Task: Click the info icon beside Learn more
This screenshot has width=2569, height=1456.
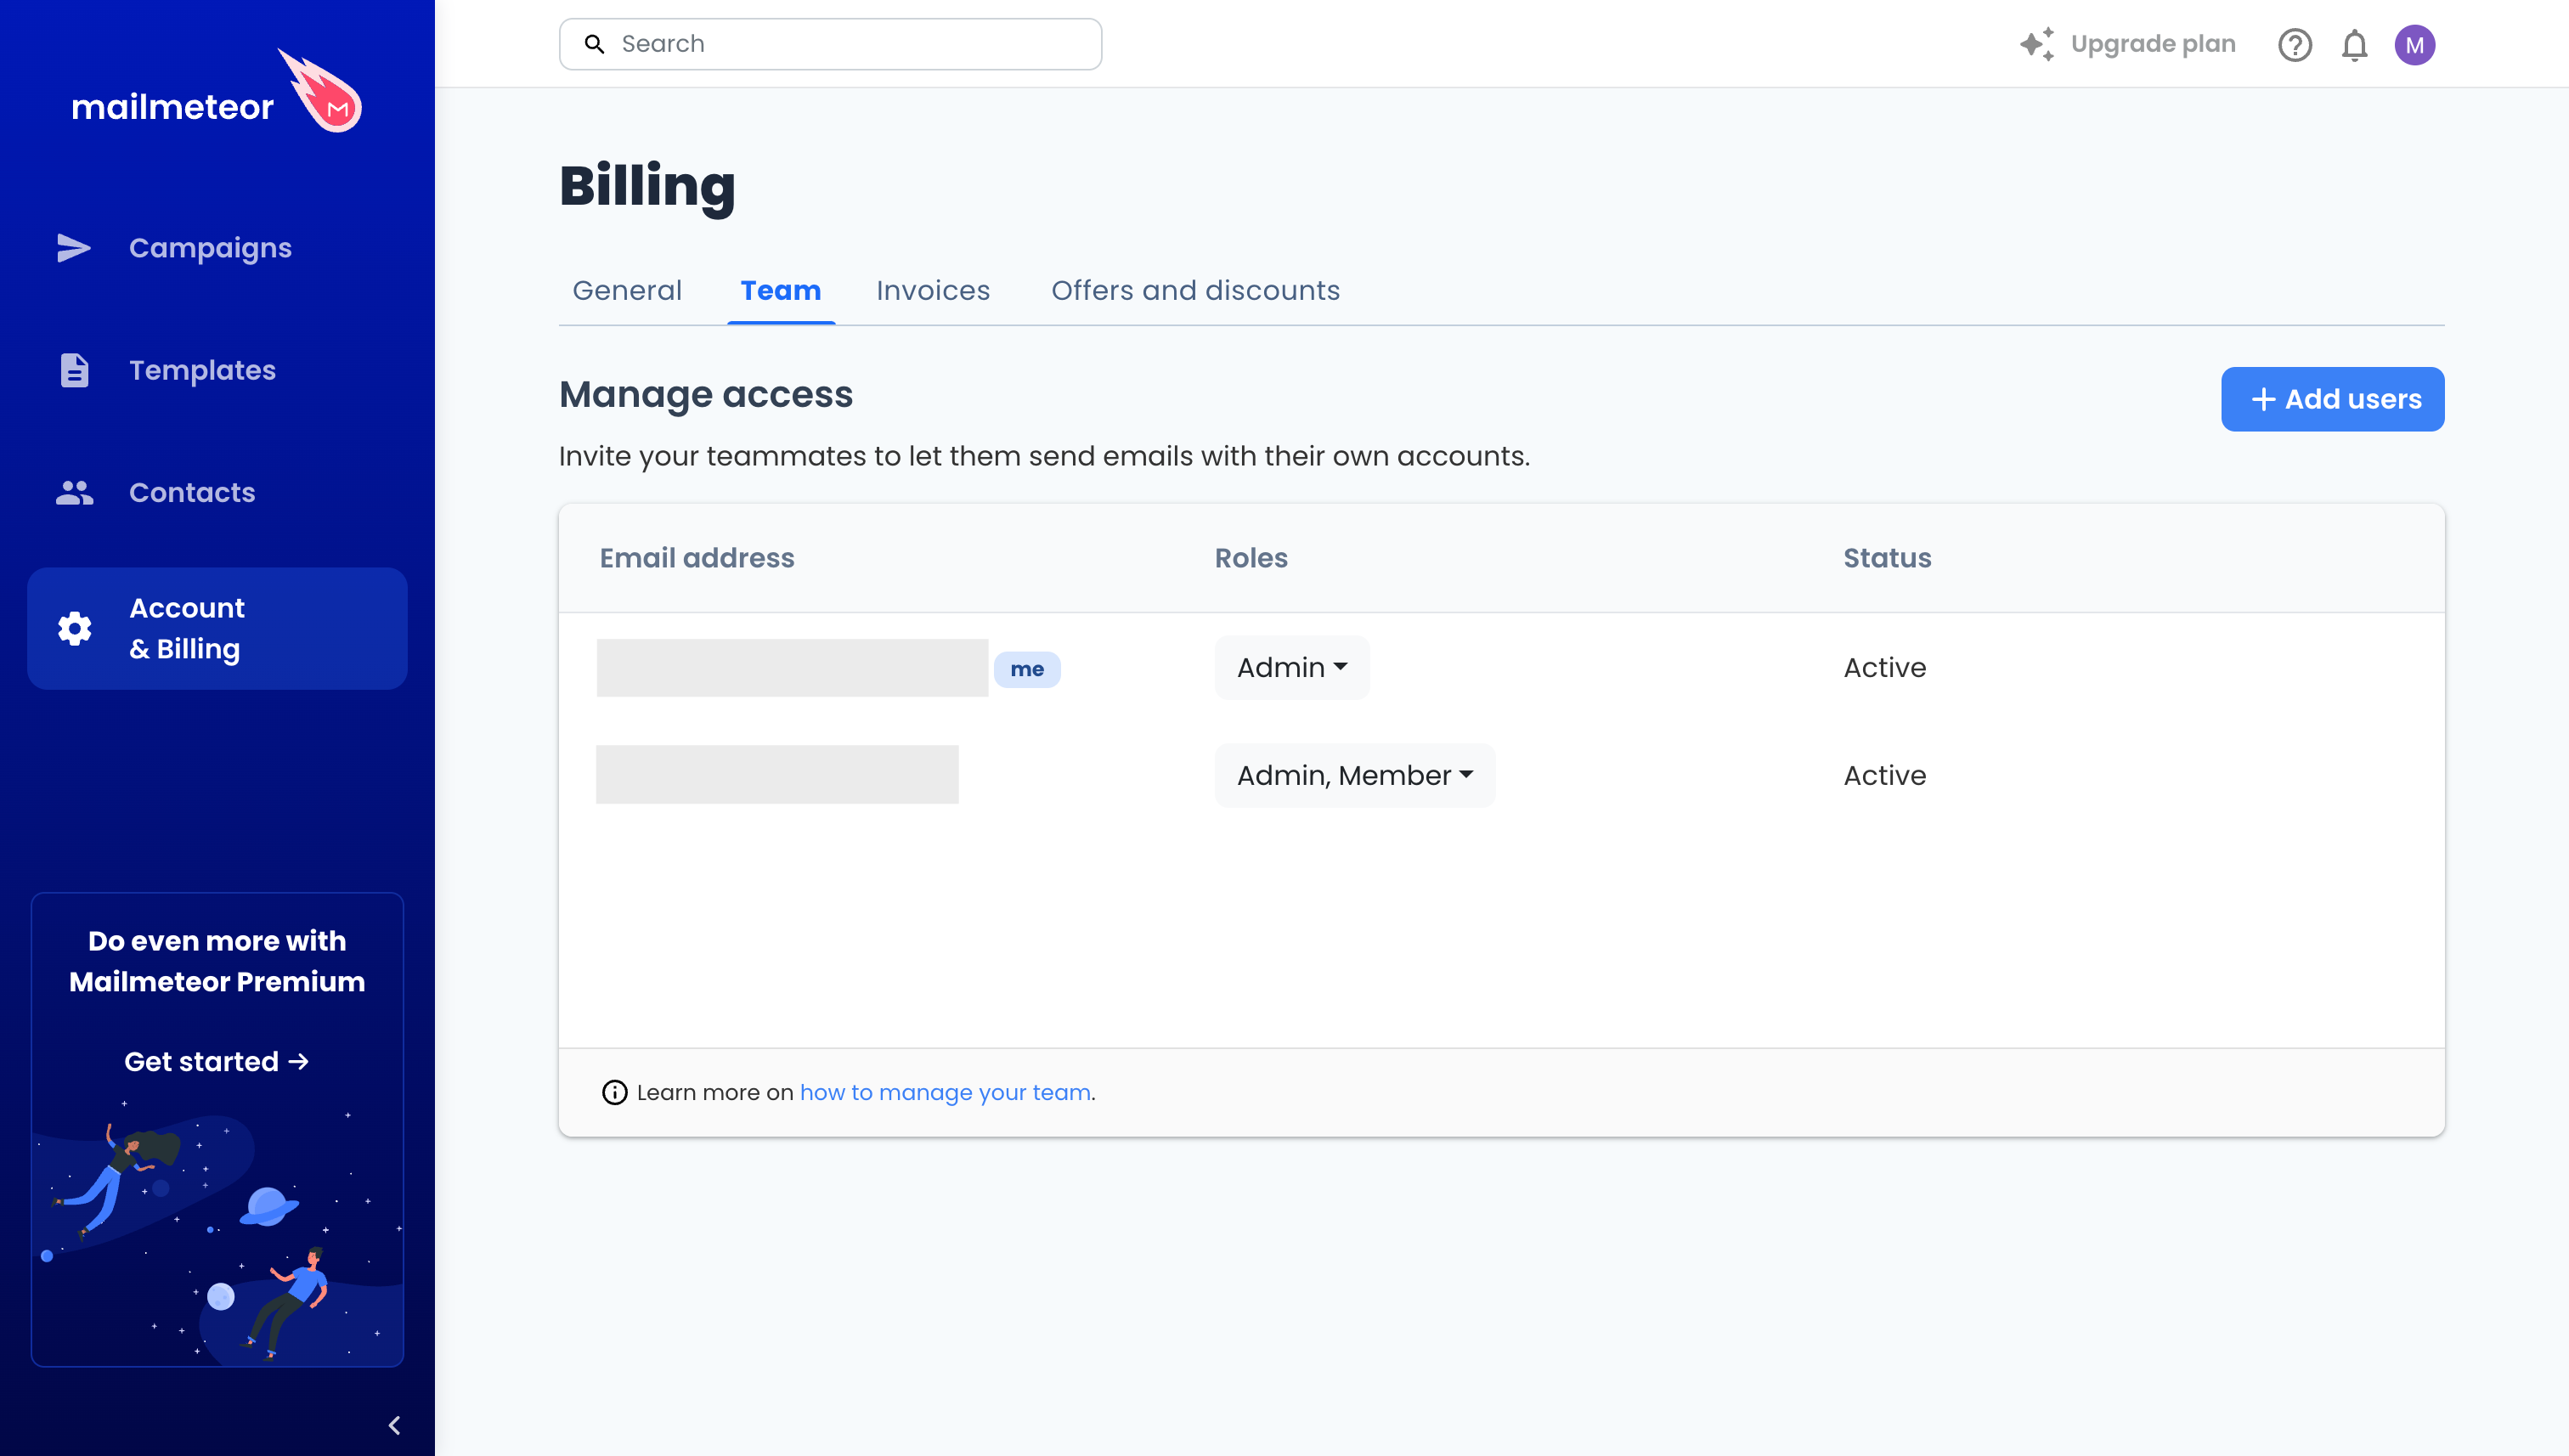Action: [x=614, y=1092]
